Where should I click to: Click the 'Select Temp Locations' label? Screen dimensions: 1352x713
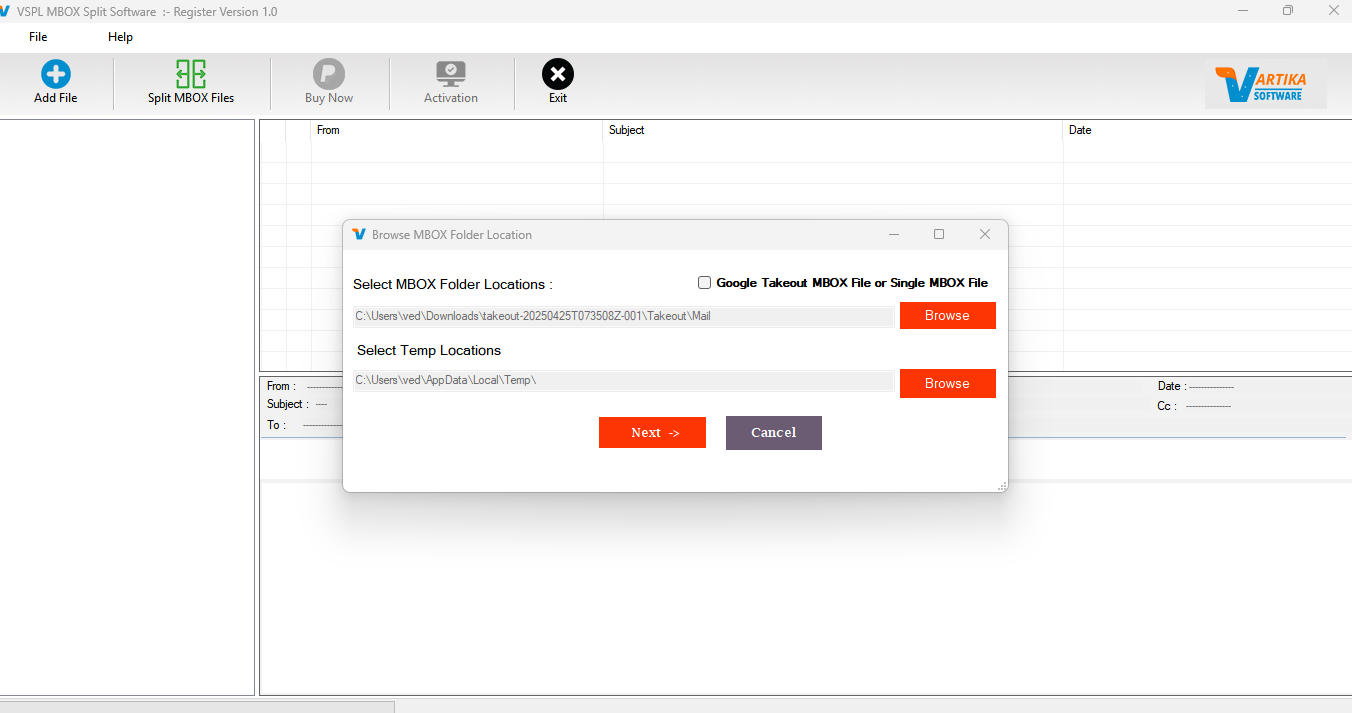coord(429,351)
